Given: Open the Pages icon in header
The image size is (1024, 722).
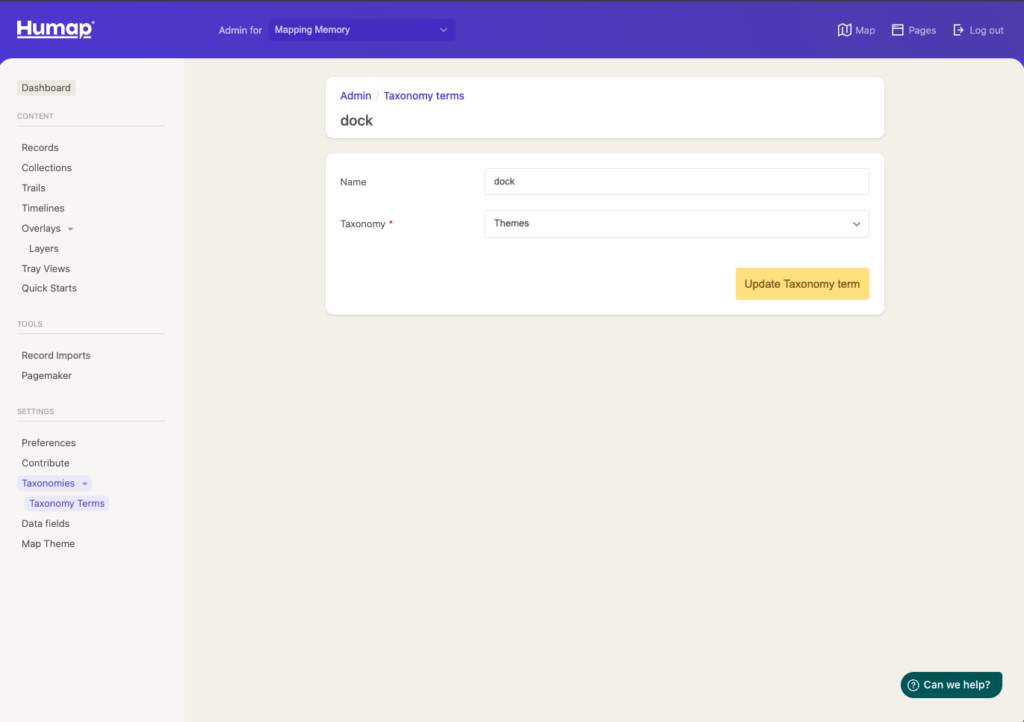Looking at the screenshot, I should point(897,30).
